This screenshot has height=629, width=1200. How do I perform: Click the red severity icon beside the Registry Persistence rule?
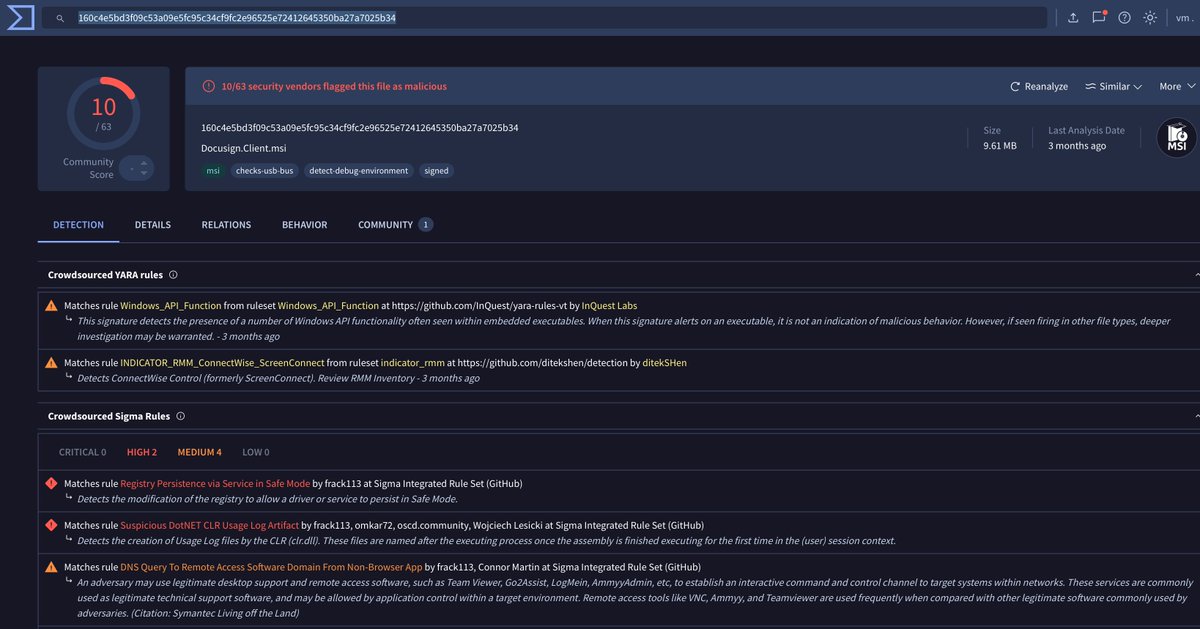coord(51,483)
